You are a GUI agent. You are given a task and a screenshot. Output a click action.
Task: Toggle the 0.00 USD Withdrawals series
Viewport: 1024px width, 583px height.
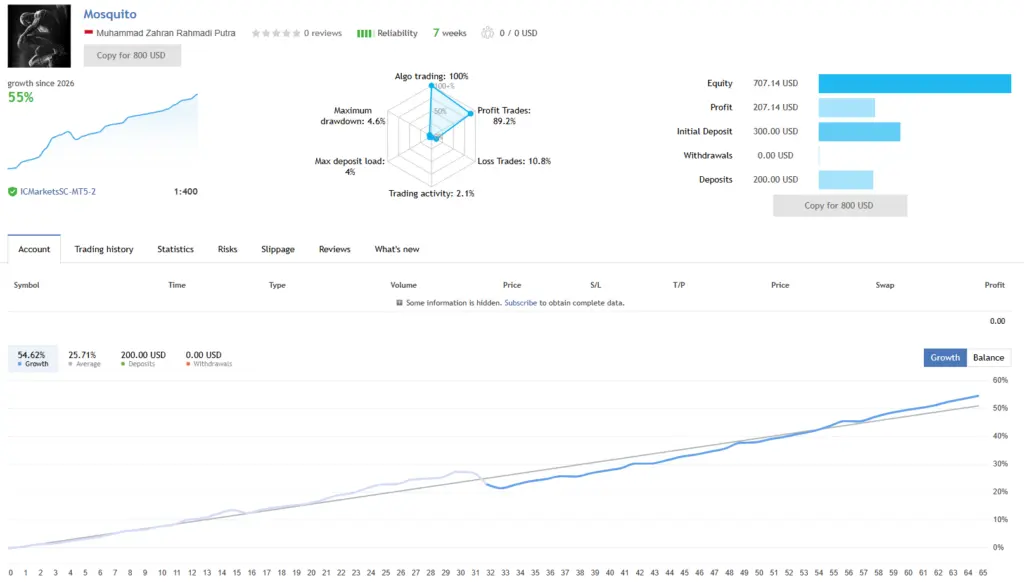click(208, 358)
